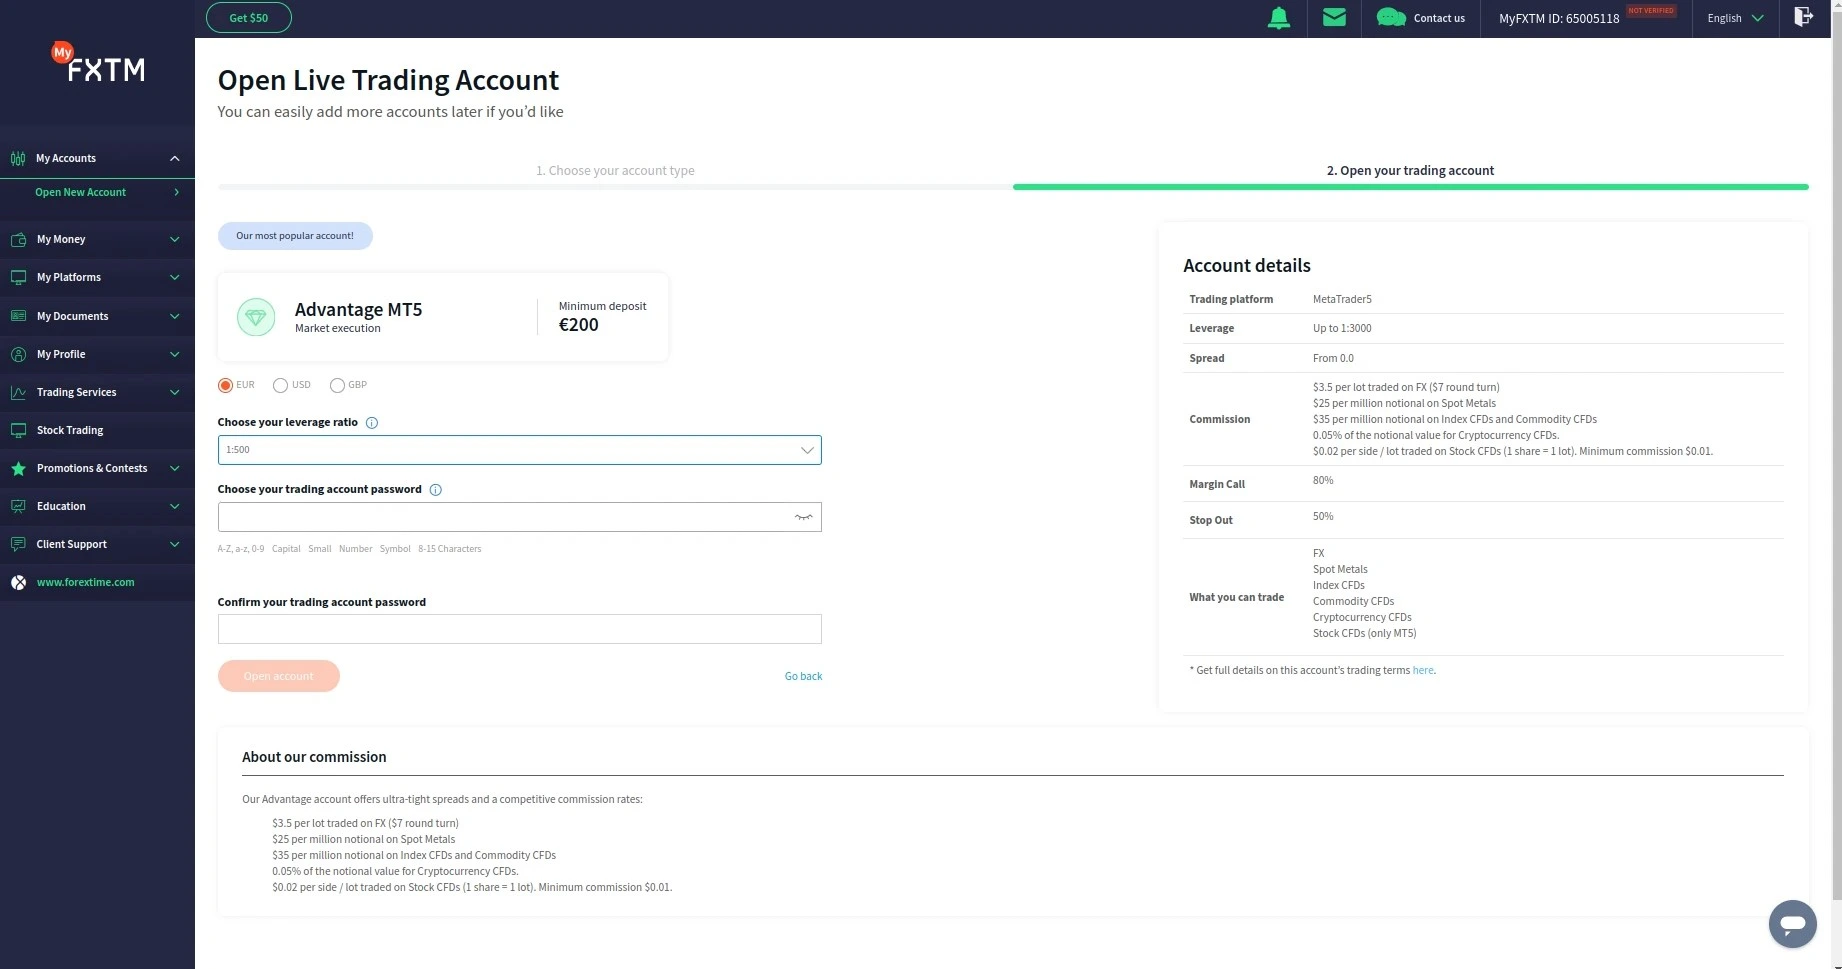Open the English language dropdown
The image size is (1842, 969).
(x=1735, y=18)
